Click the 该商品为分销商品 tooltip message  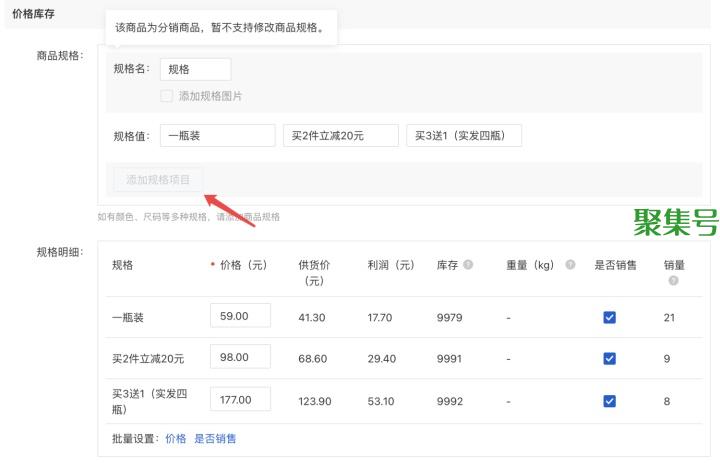click(220, 27)
